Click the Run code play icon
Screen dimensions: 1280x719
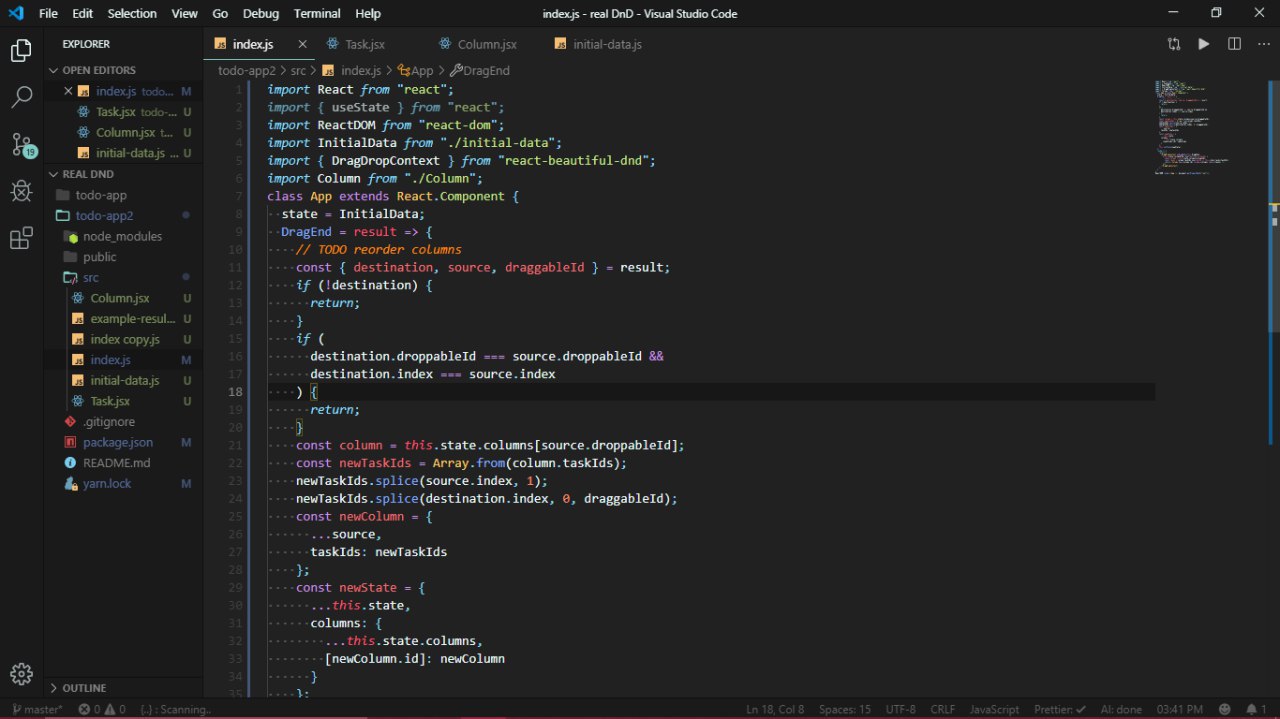[x=1203, y=44]
